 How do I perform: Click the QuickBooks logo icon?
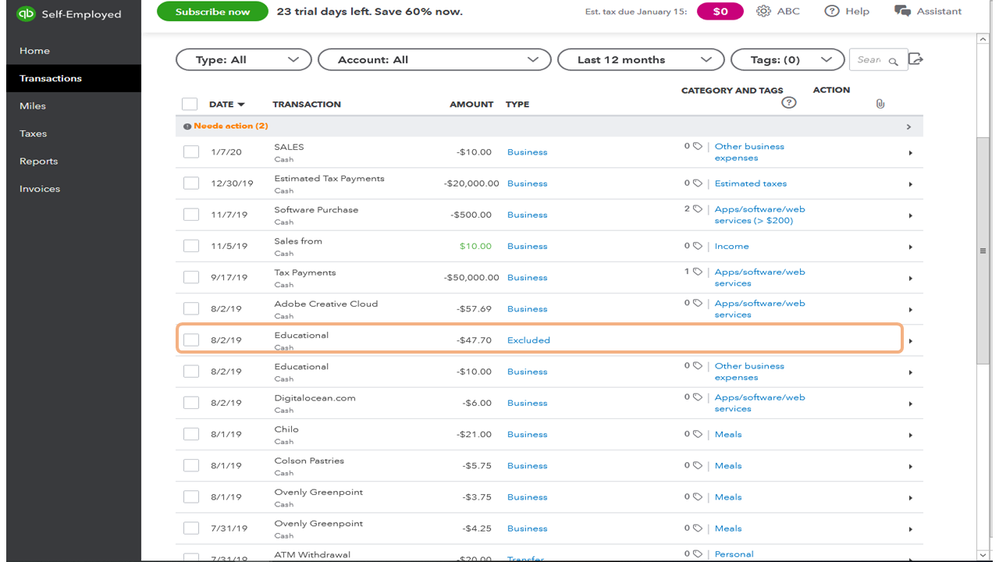(x=26, y=14)
